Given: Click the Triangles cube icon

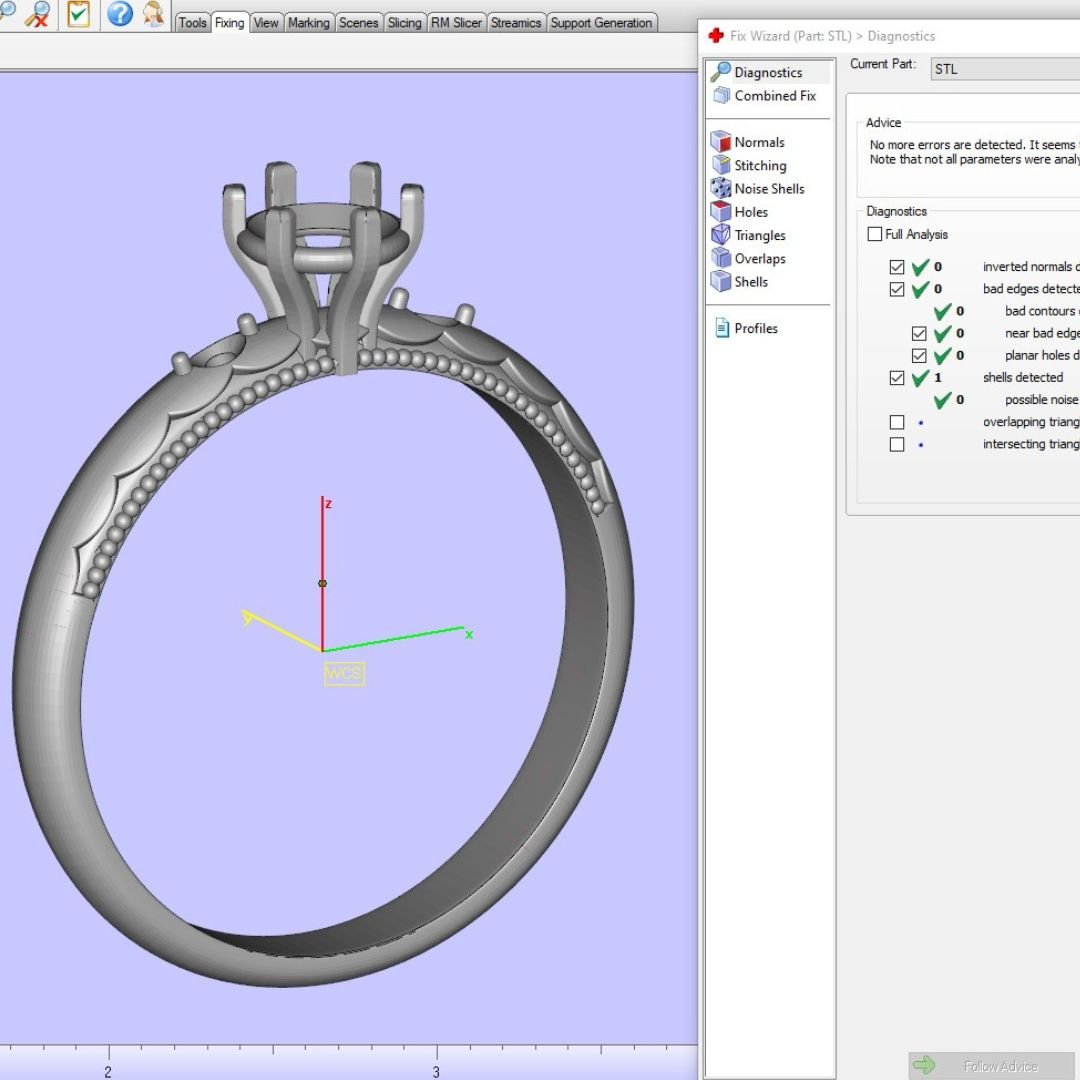Looking at the screenshot, I should click(720, 234).
